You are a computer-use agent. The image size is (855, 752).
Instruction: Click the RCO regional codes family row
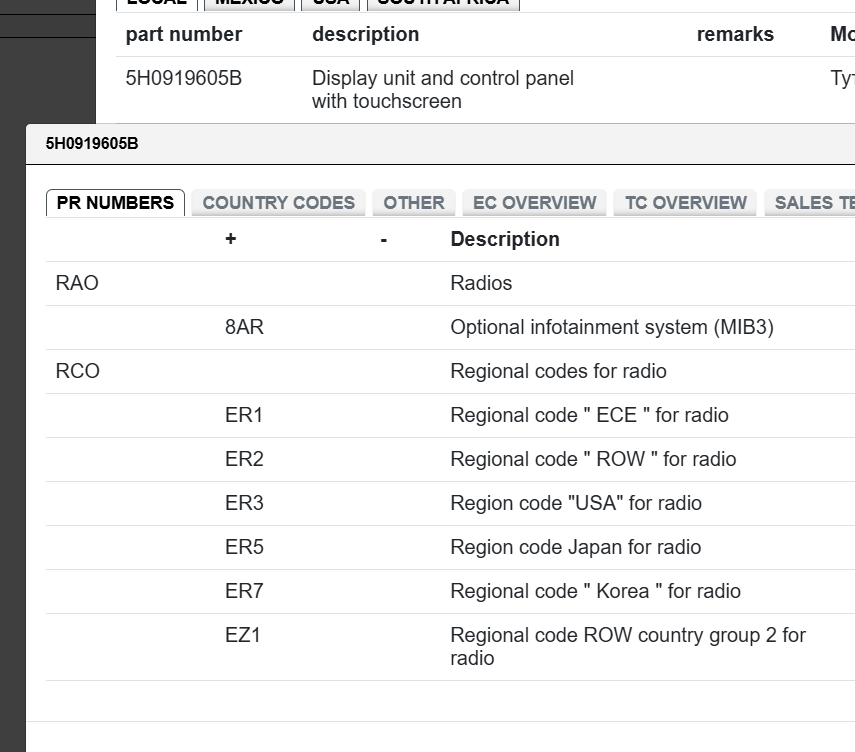click(x=77, y=371)
